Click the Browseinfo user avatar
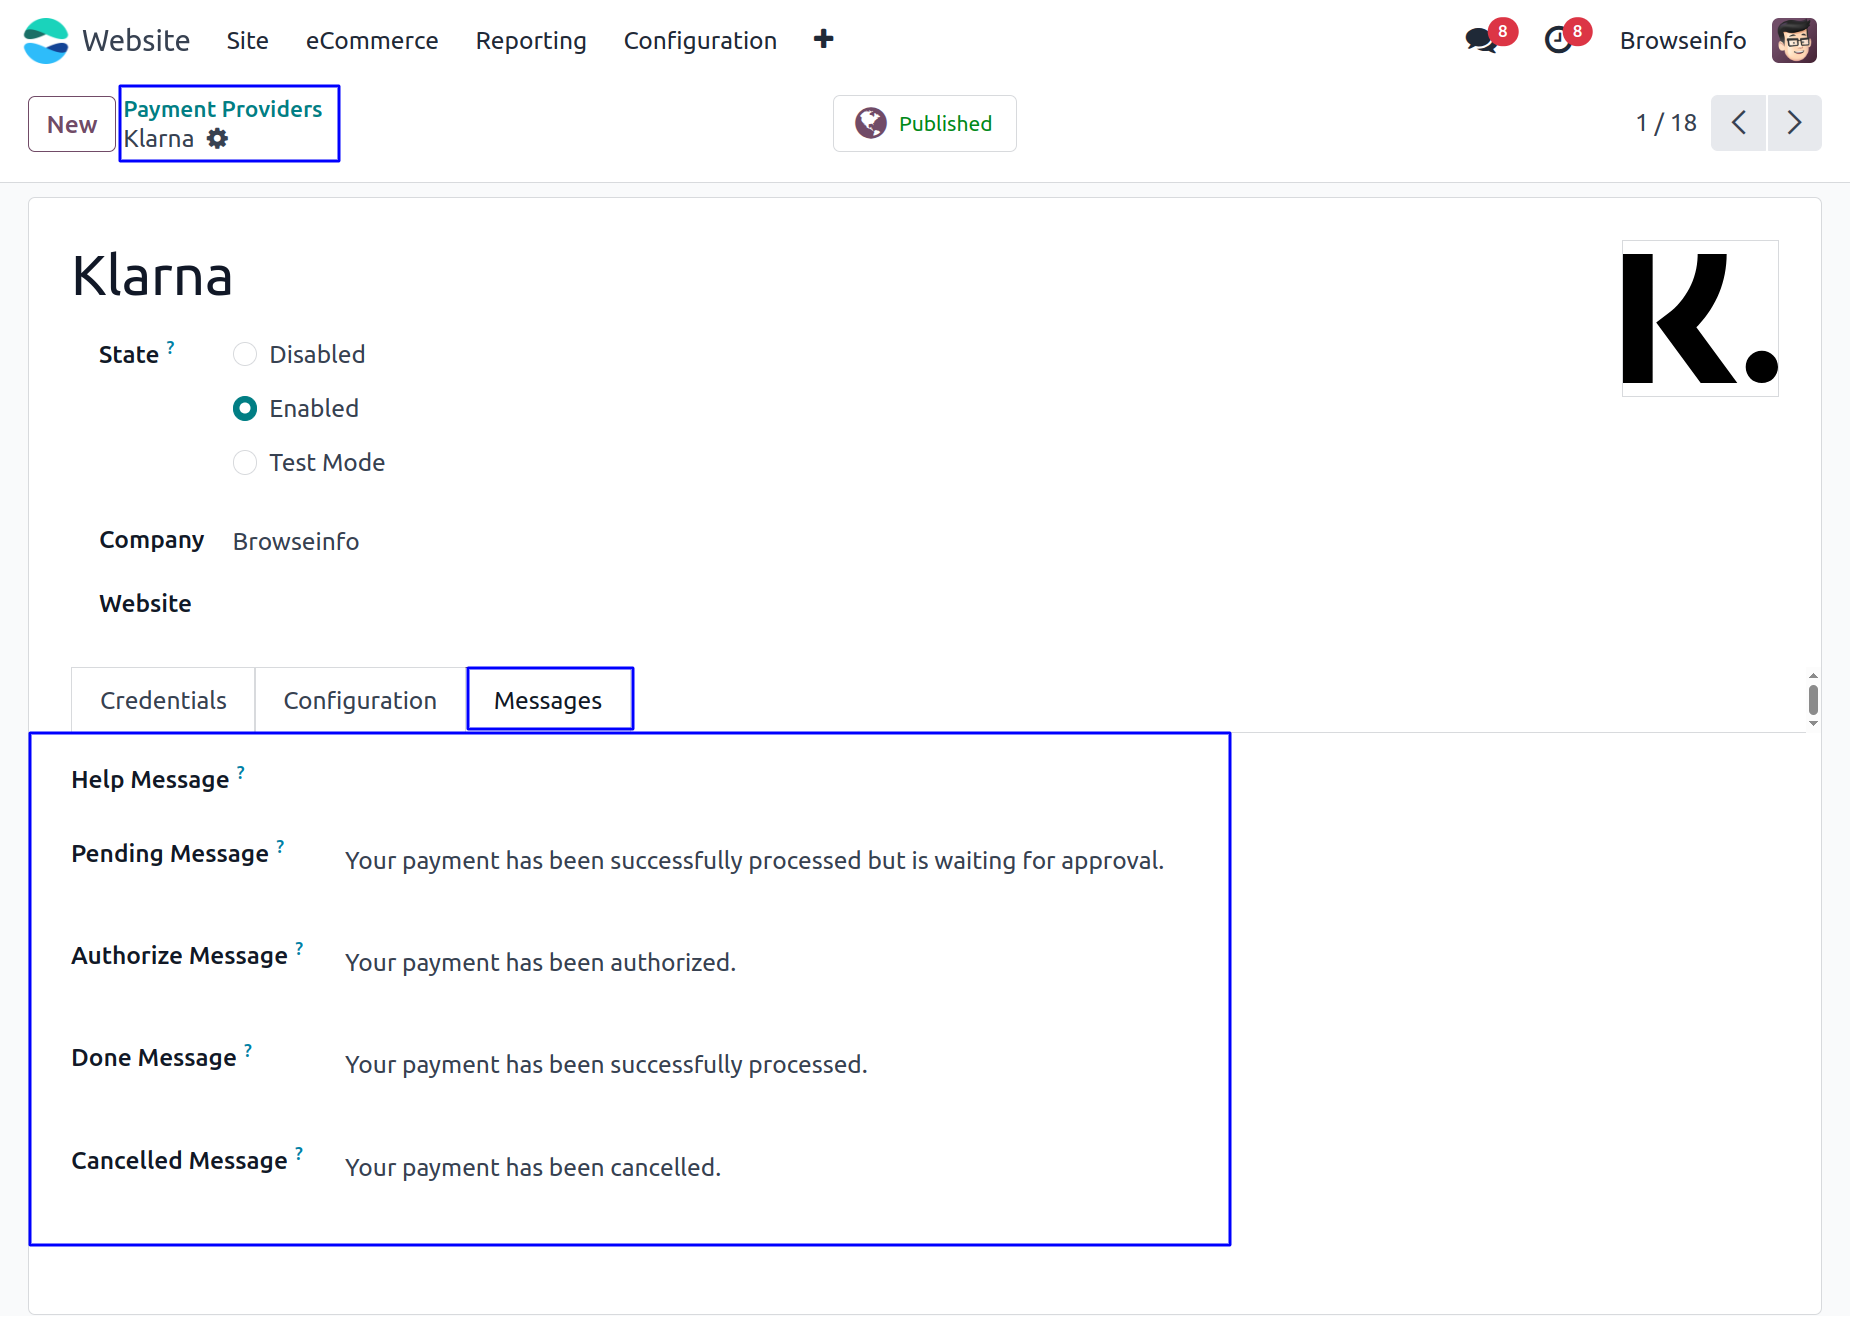Screen dimensions: 1850x1317 [x=1794, y=40]
